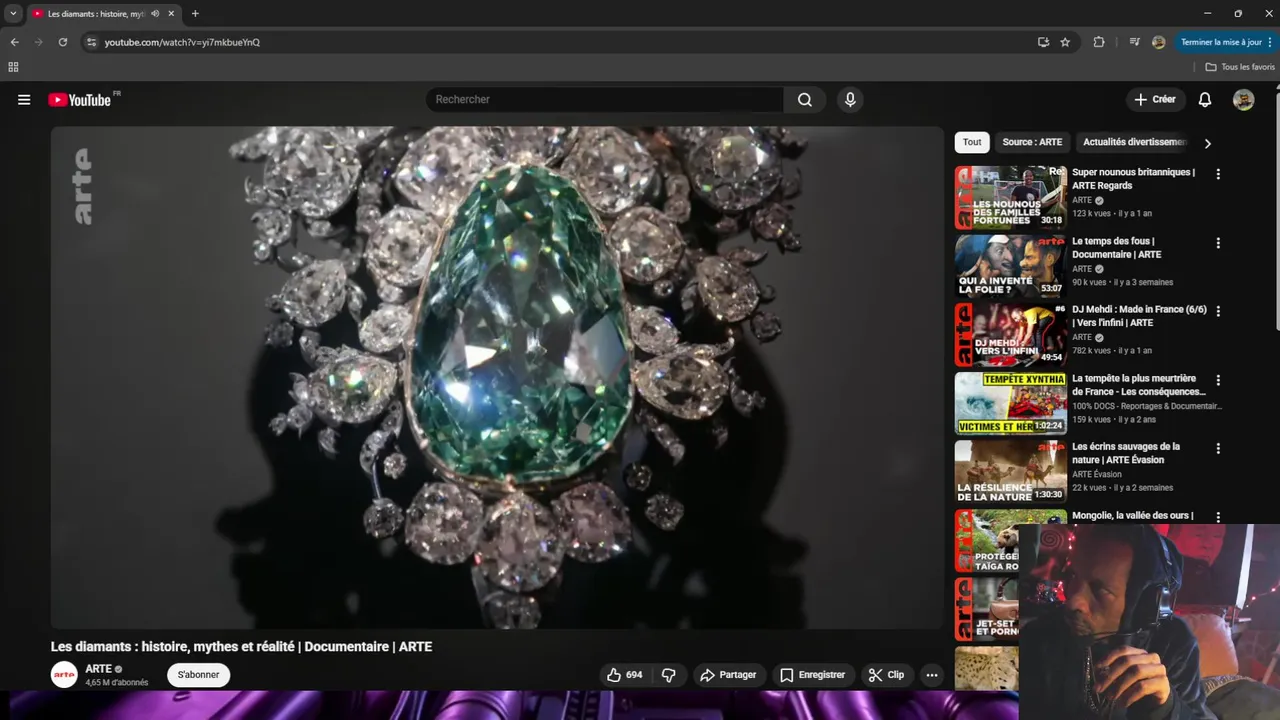Open the browser extensions puzzle icon
This screenshot has height=720, width=1280.
click(x=1099, y=42)
